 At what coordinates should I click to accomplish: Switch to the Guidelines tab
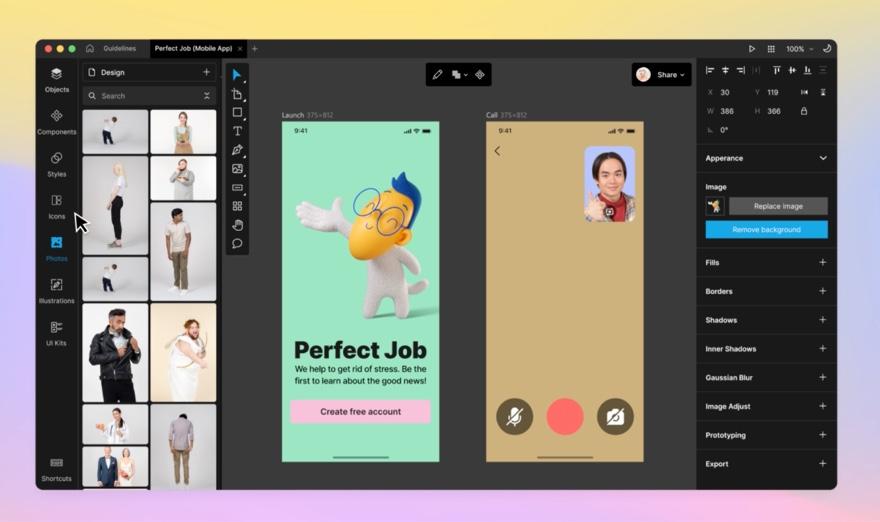(x=119, y=49)
